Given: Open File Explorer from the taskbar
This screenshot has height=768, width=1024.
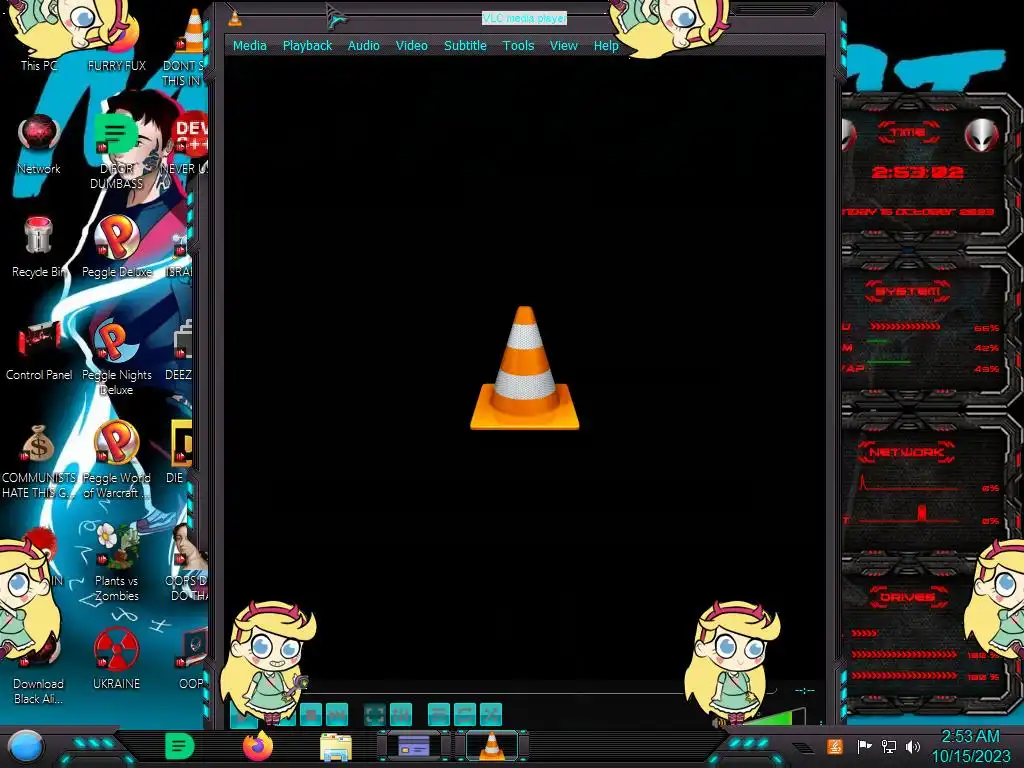Looking at the screenshot, I should 336,746.
